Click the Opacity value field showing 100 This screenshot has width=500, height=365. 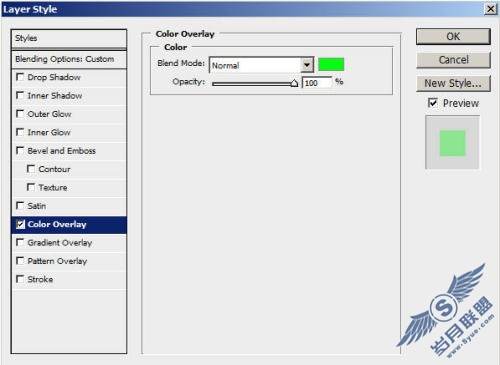317,83
